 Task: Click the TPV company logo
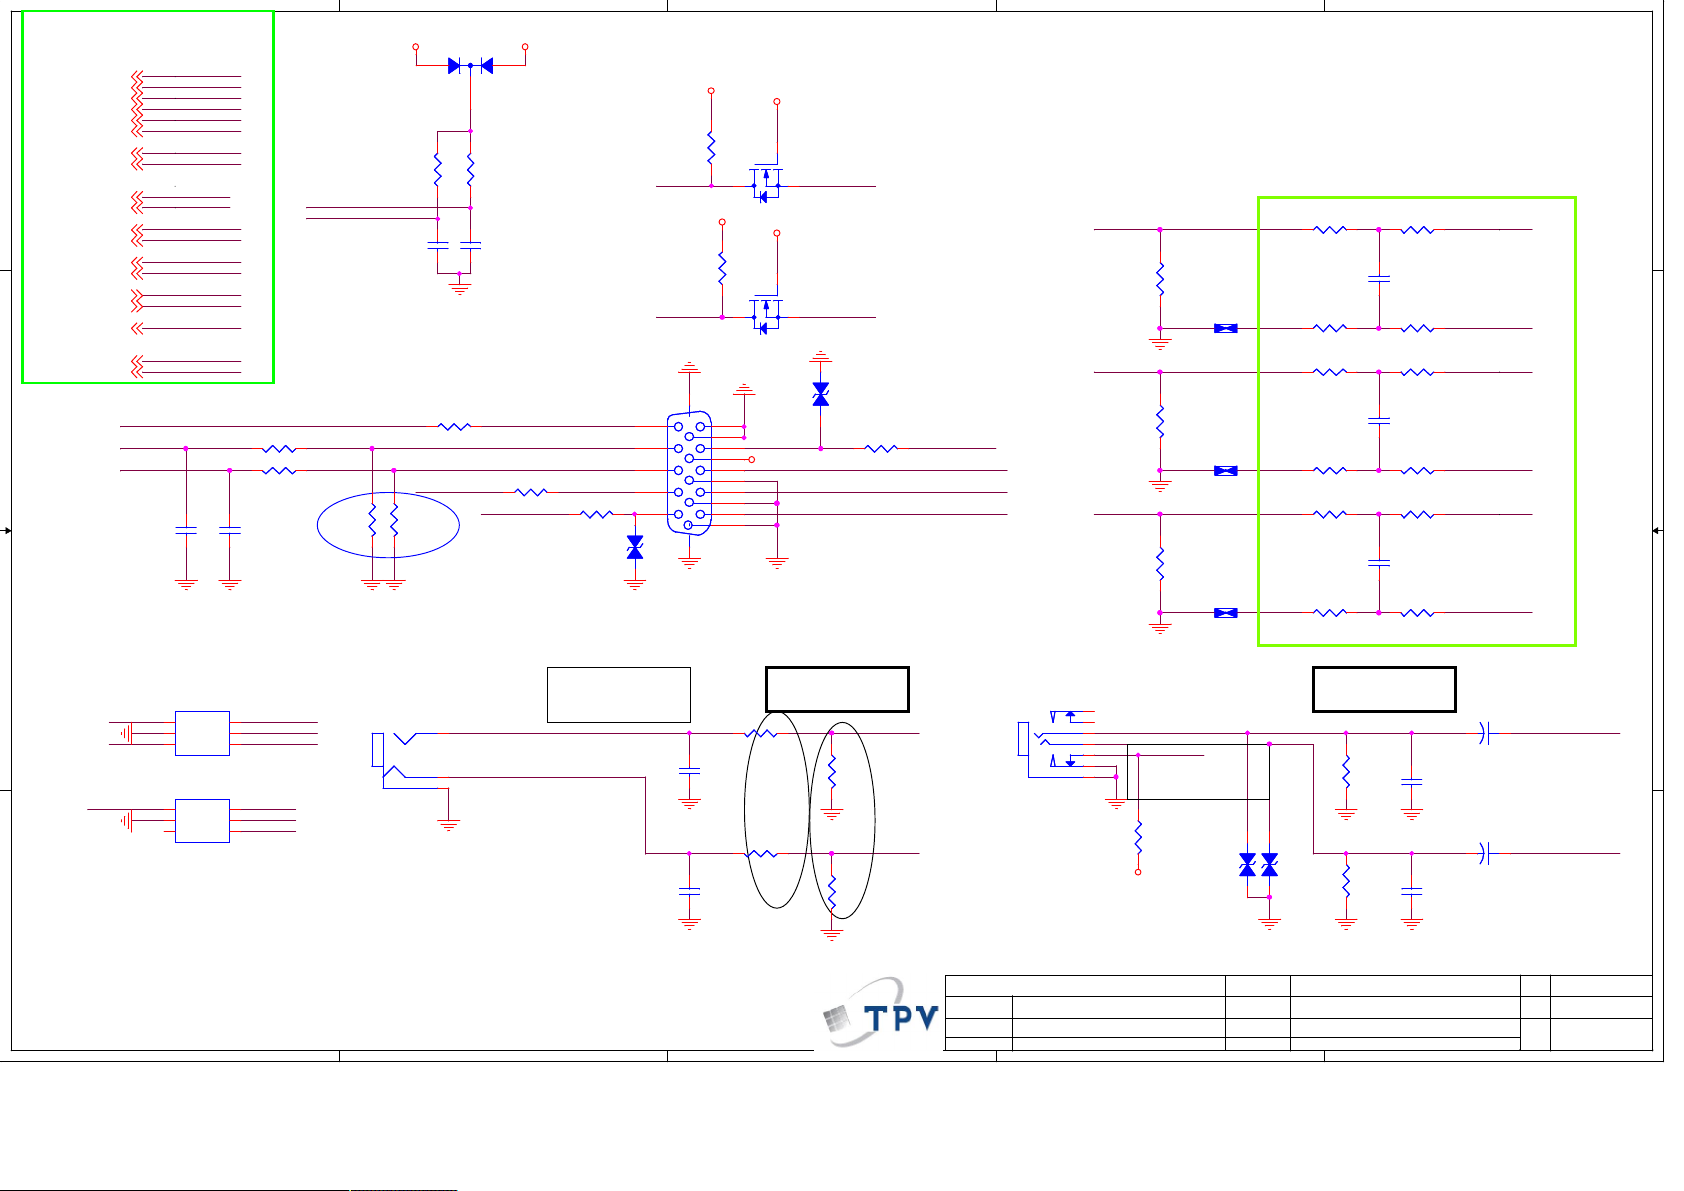tap(880, 1013)
